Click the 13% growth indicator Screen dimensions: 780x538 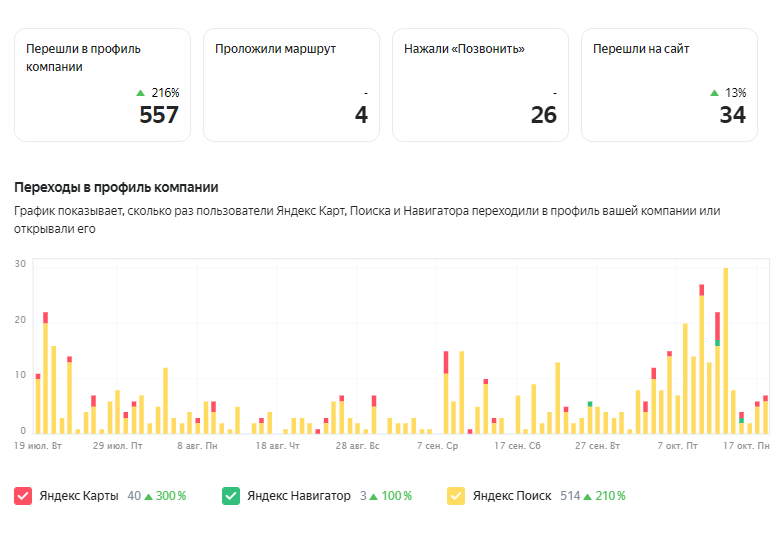click(x=728, y=93)
